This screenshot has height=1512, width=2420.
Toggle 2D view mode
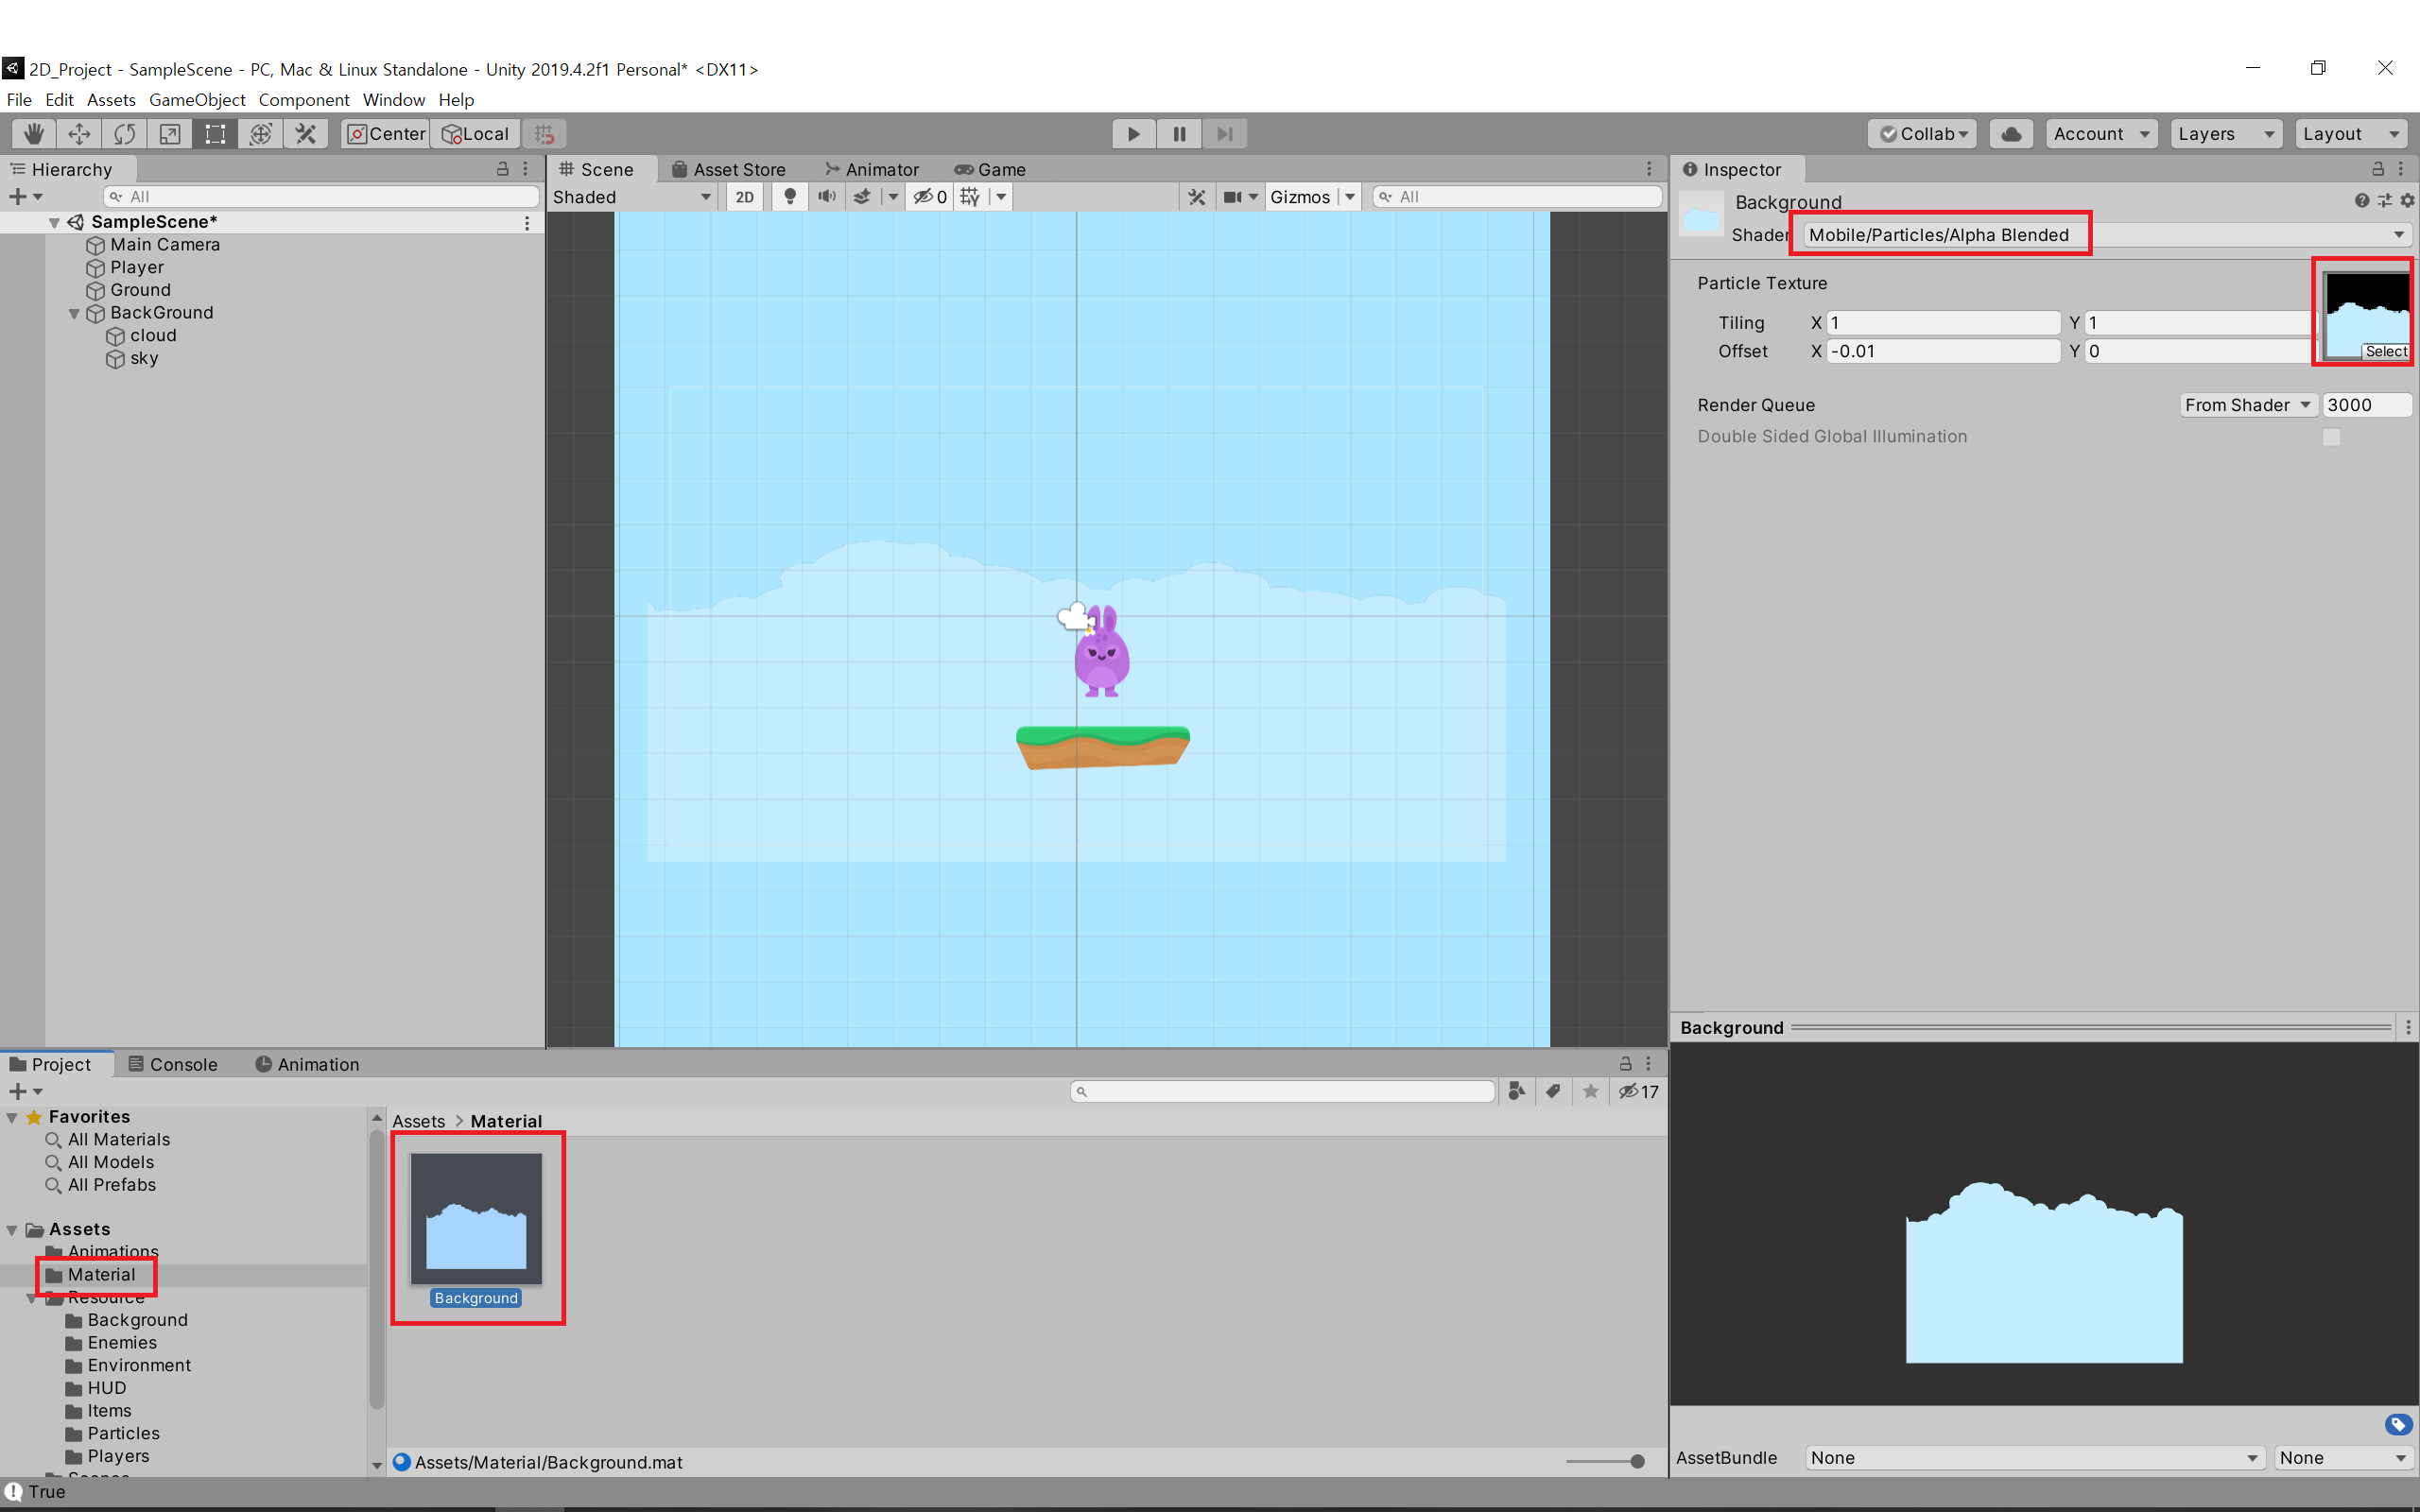coord(744,197)
